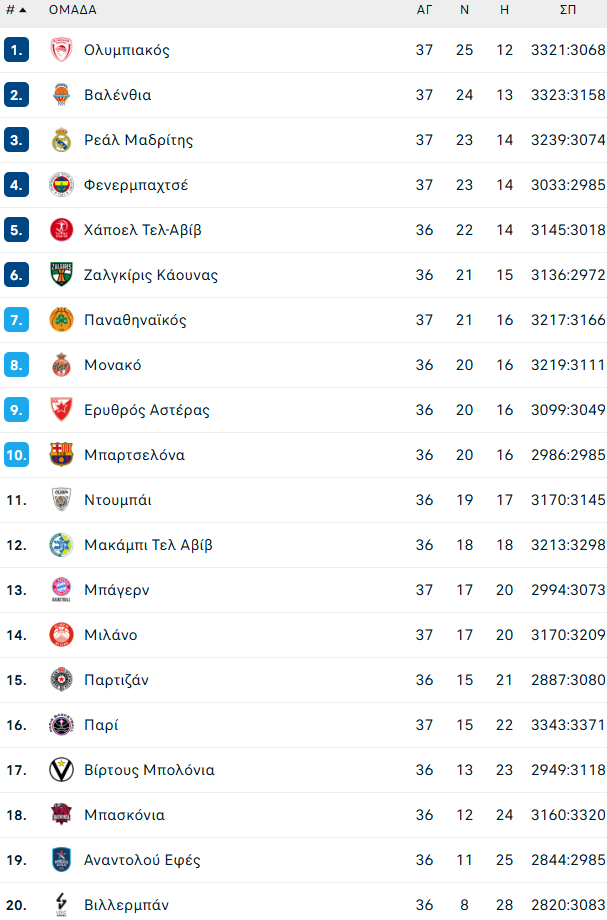Click the Fenerbahçe team logo
Viewport: 607px width, 920px height.
pyautogui.click(x=61, y=185)
